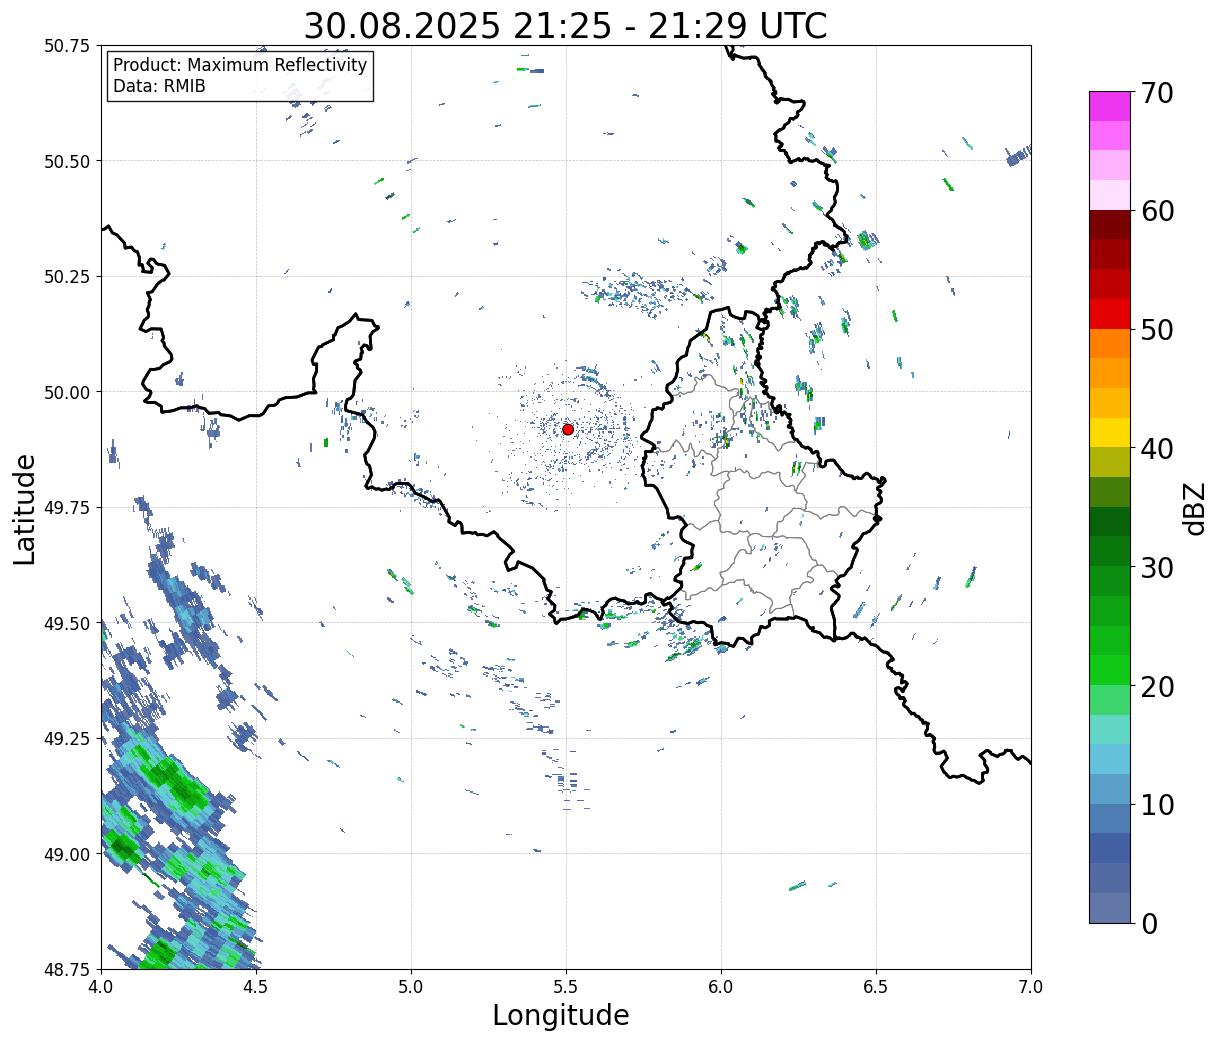The width and height of the screenshot is (1219, 1040).
Task: Click the 'Data: RMIB' label
Action: (x=159, y=86)
